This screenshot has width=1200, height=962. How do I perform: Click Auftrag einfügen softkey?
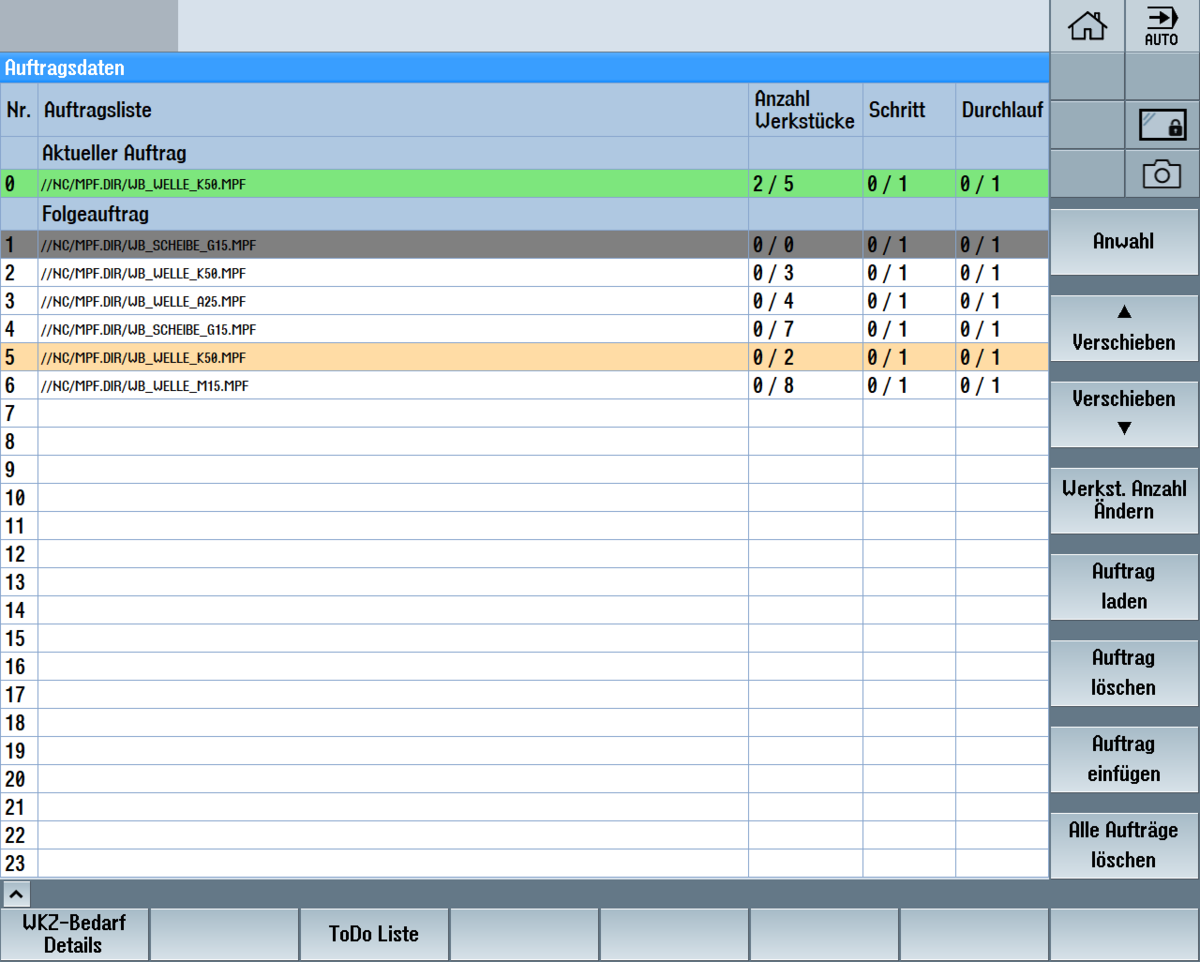tap(1123, 759)
